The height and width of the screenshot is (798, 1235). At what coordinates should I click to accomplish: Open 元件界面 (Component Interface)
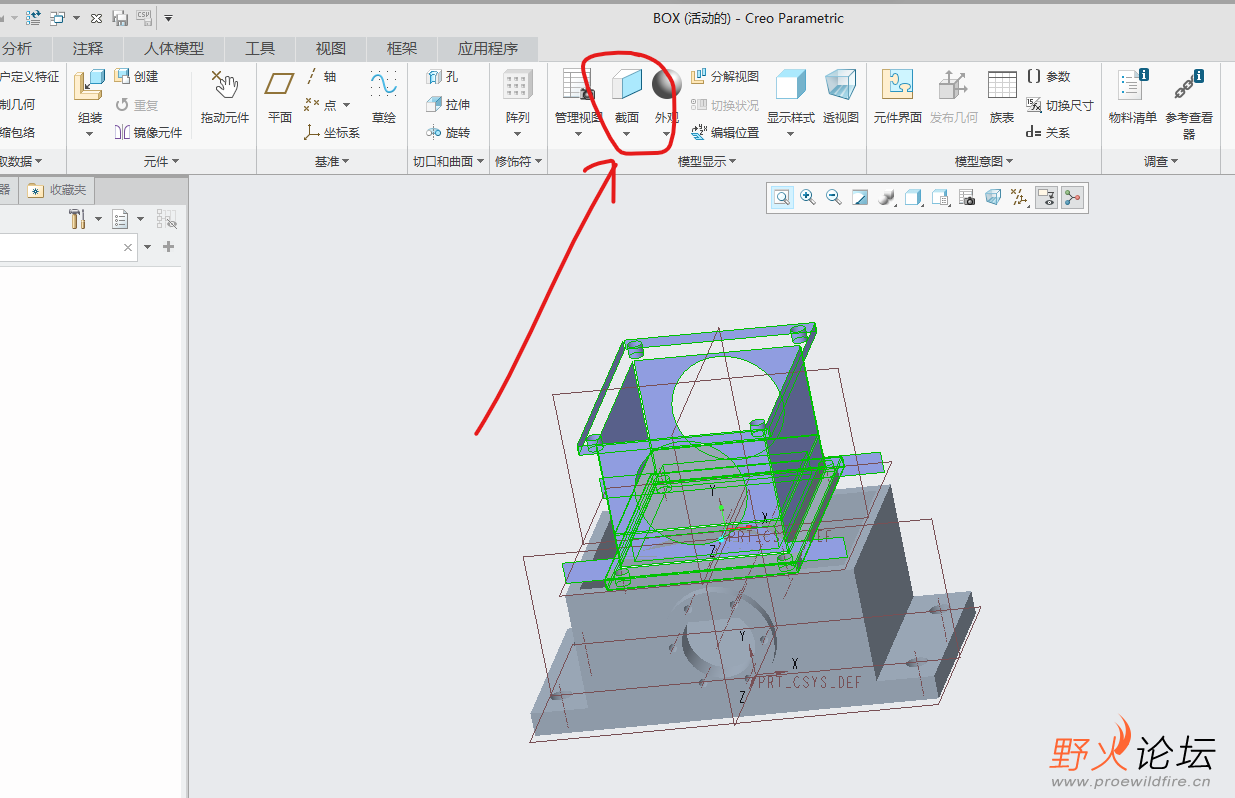897,96
